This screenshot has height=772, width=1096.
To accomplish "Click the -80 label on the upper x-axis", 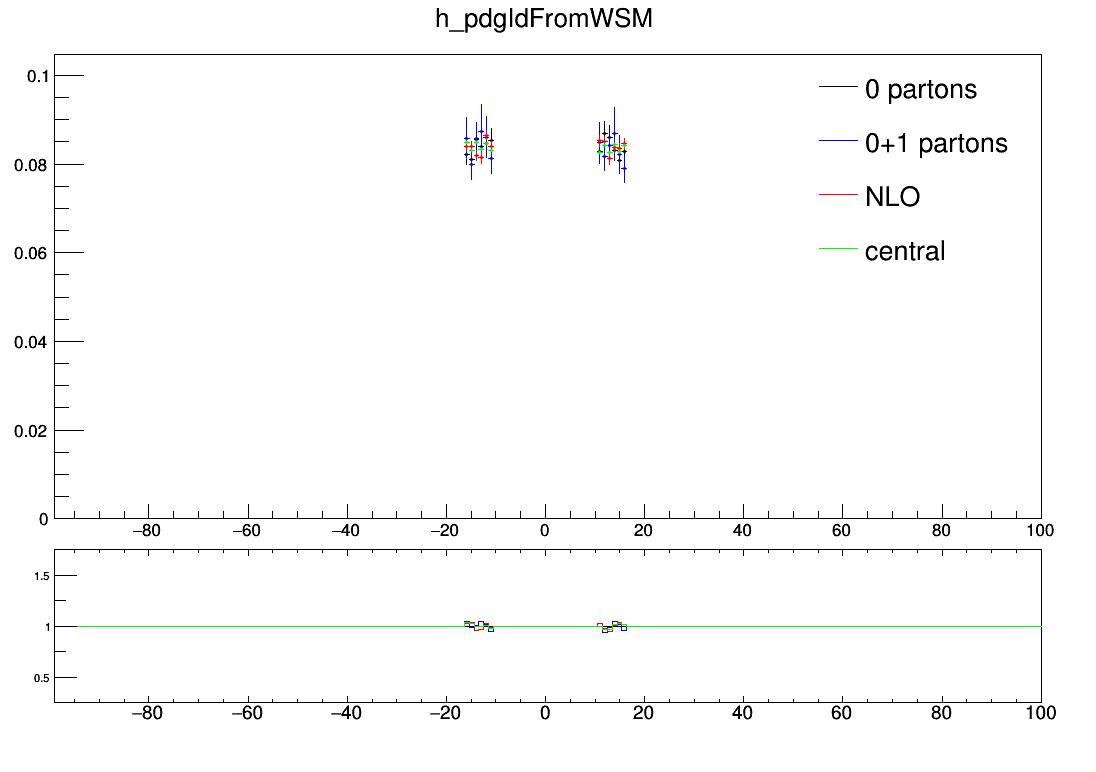I will (146, 531).
